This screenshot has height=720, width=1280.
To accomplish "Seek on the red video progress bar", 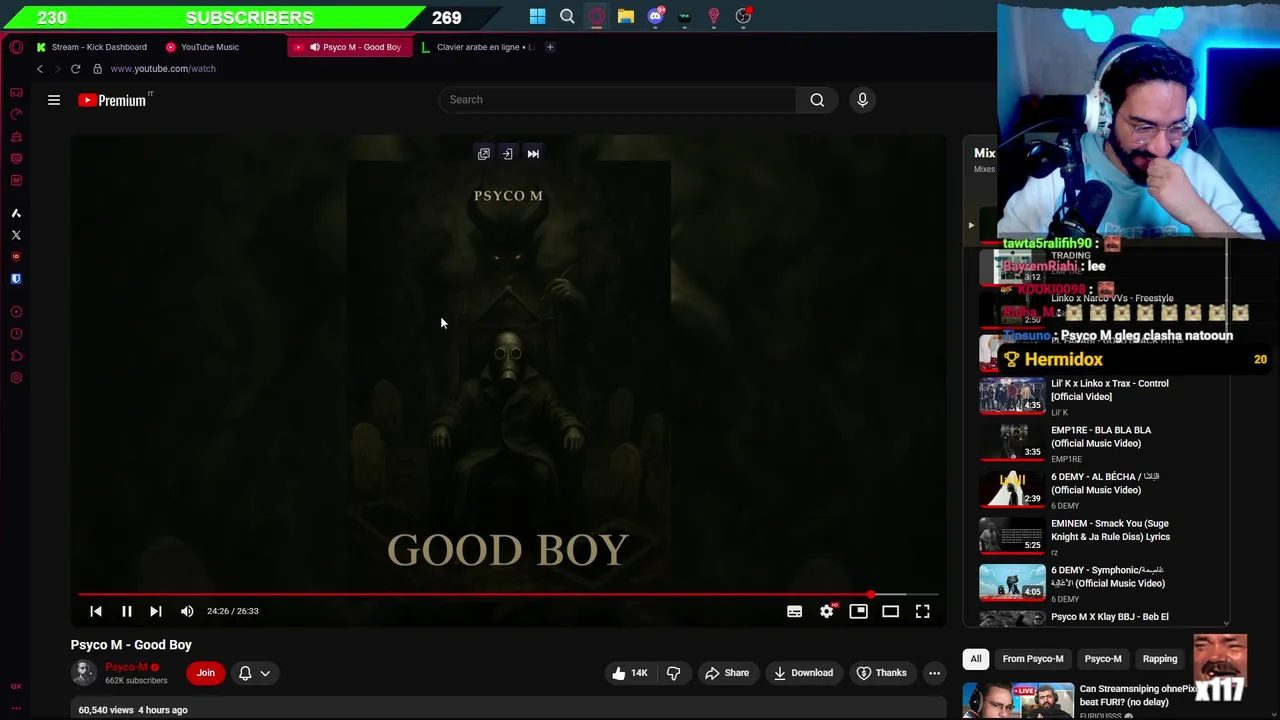I will point(508,595).
